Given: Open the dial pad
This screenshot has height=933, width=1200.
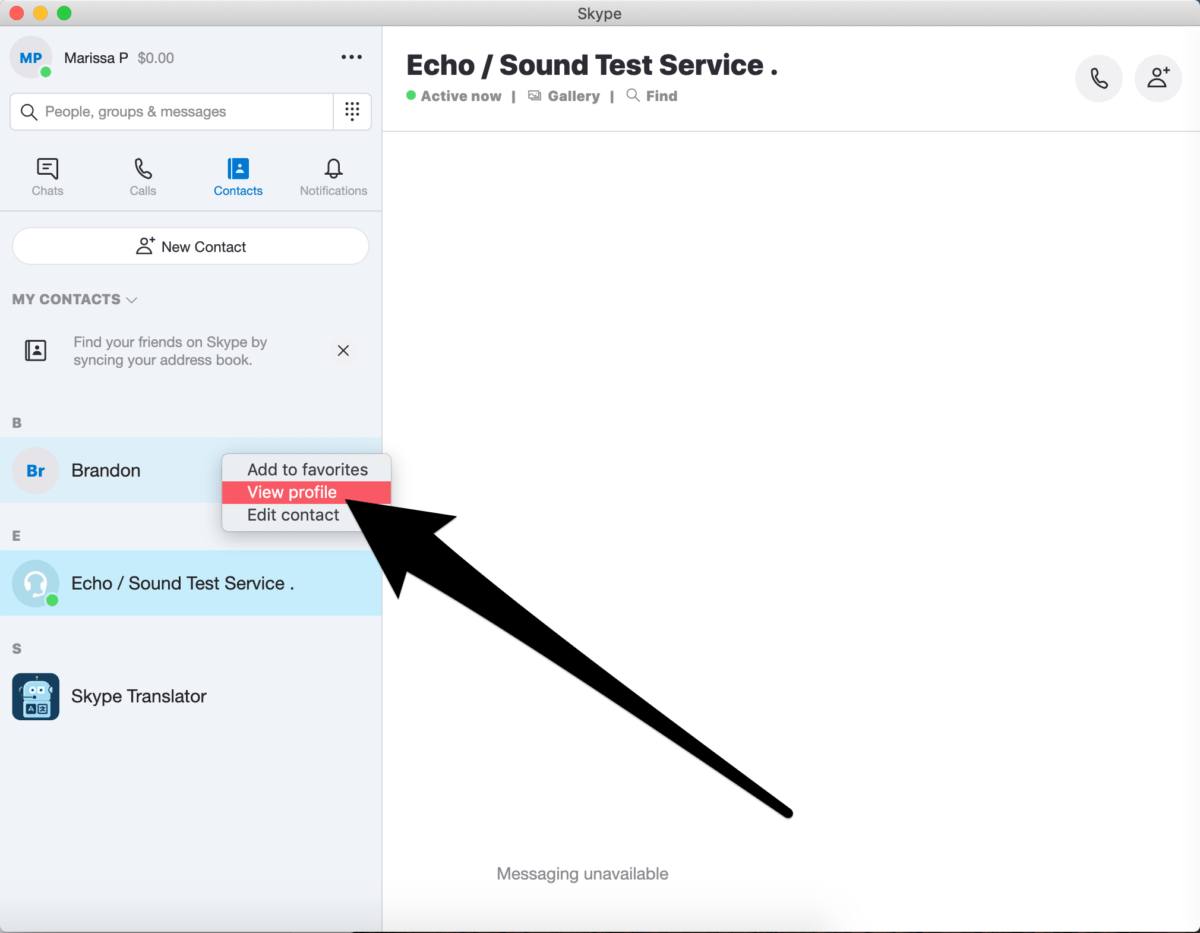Looking at the screenshot, I should point(352,112).
